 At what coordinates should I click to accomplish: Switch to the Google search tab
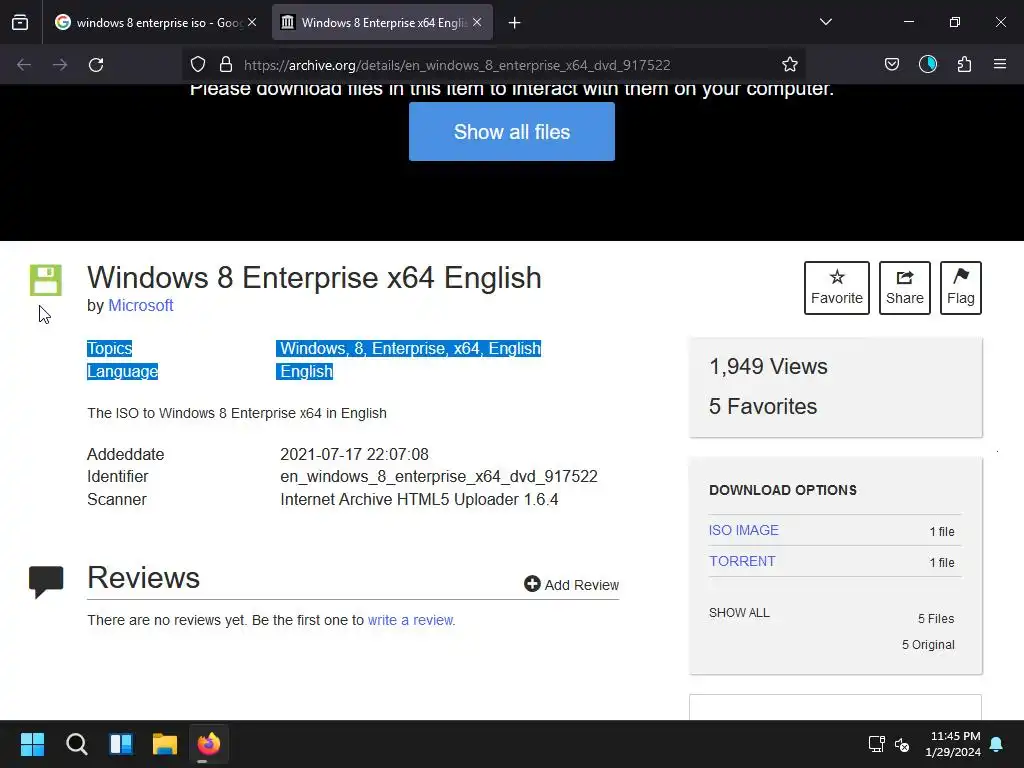click(x=156, y=23)
